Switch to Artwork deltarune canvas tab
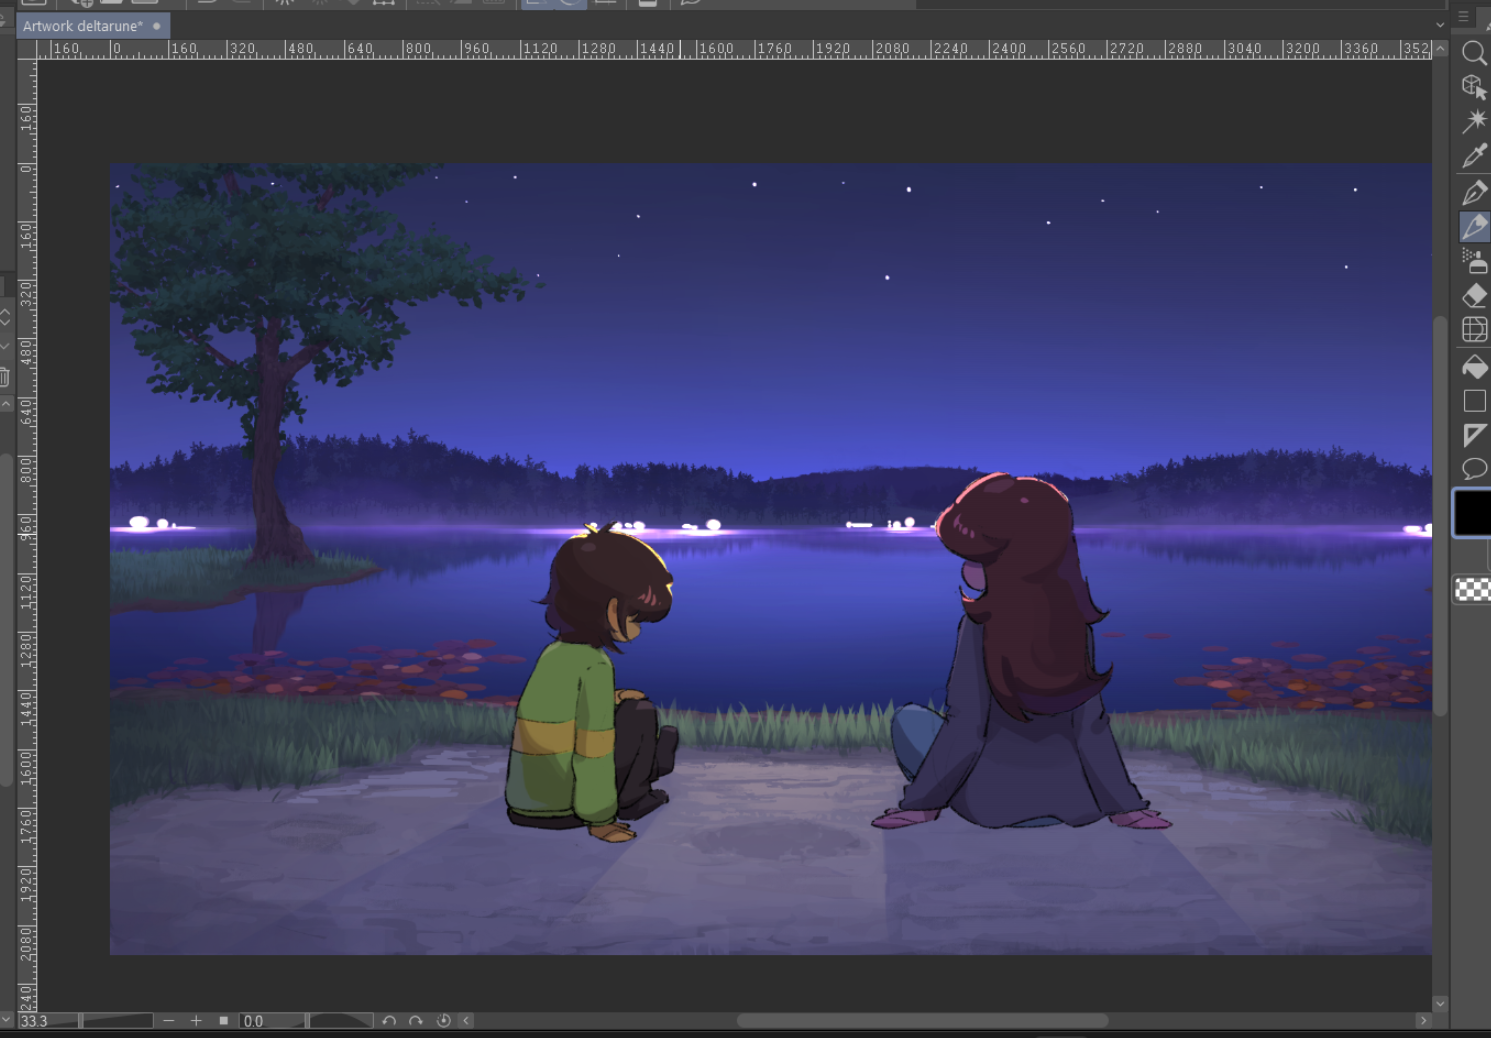Image resolution: width=1491 pixels, height=1038 pixels. (x=83, y=26)
